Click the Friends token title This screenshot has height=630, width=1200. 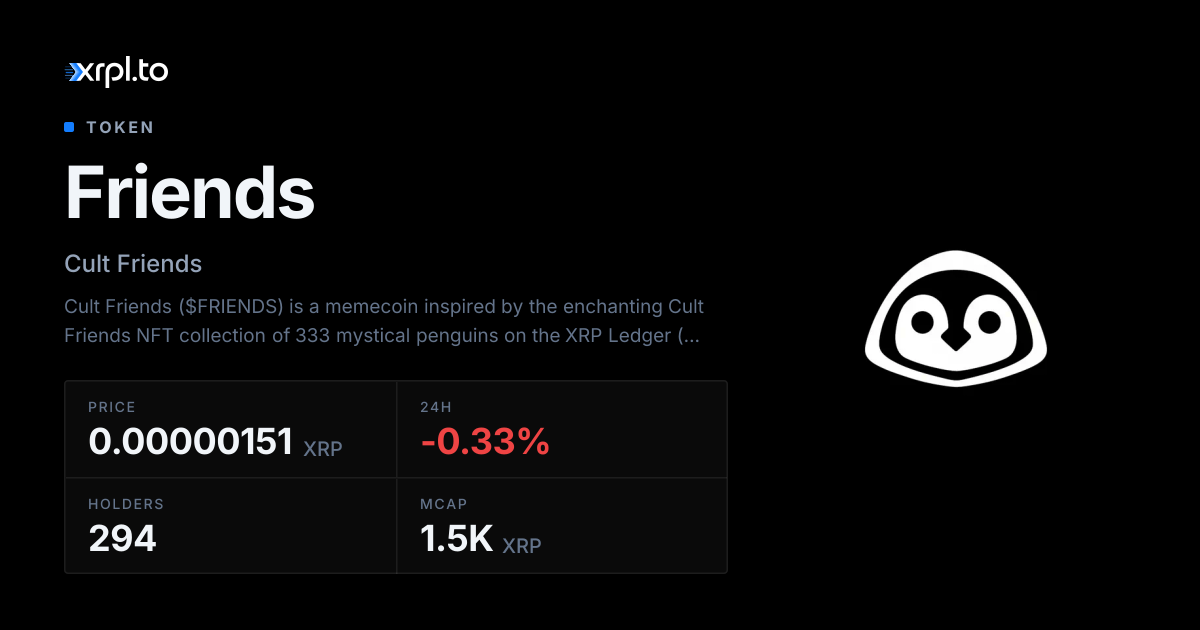(x=190, y=192)
